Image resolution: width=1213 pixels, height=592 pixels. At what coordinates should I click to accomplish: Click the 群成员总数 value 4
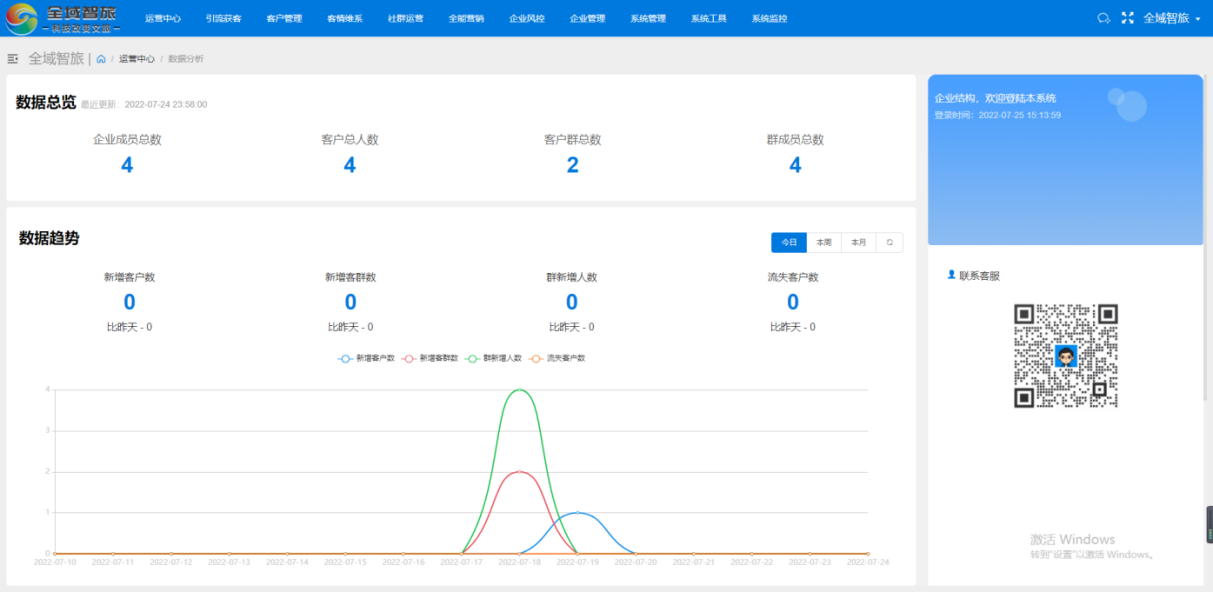[795, 165]
